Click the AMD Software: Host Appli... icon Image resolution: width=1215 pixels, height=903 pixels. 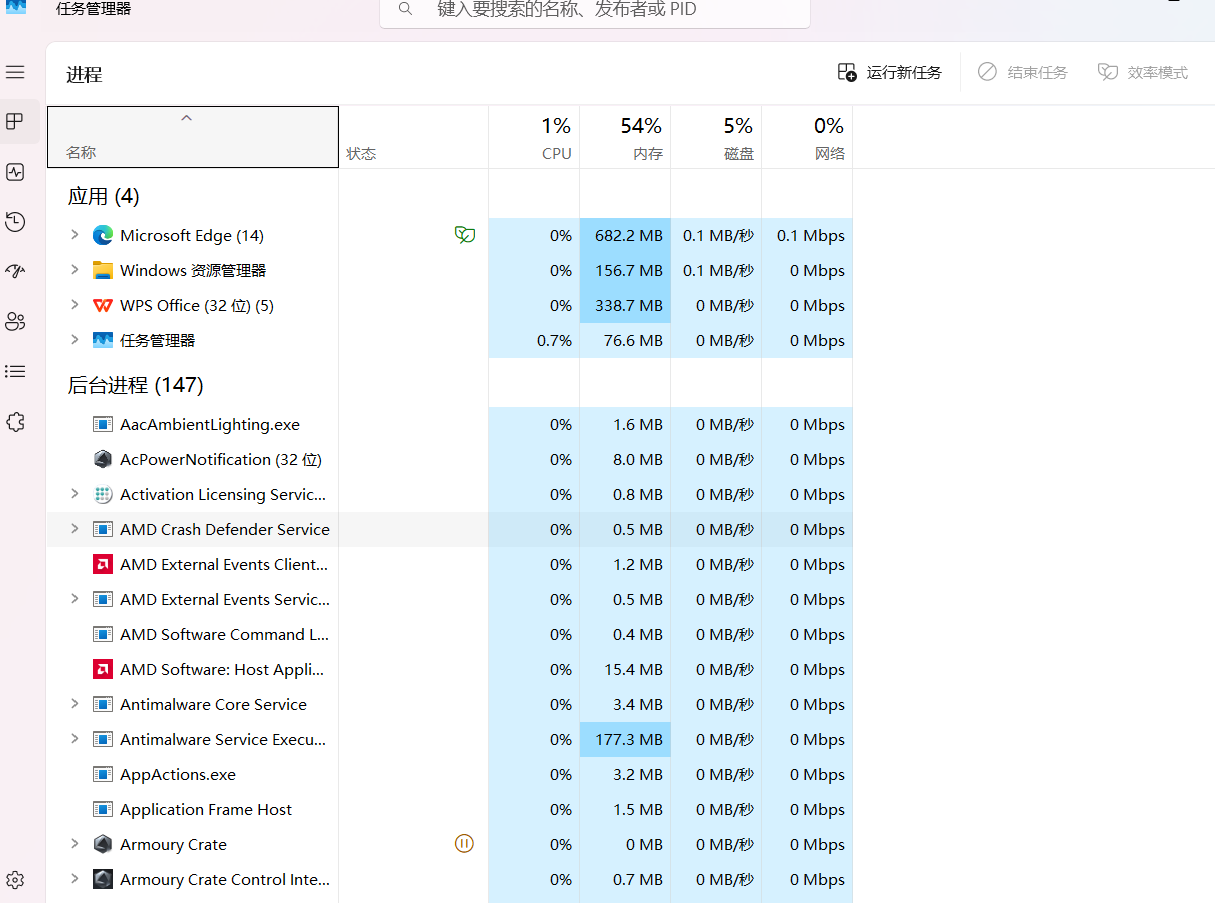[102, 669]
